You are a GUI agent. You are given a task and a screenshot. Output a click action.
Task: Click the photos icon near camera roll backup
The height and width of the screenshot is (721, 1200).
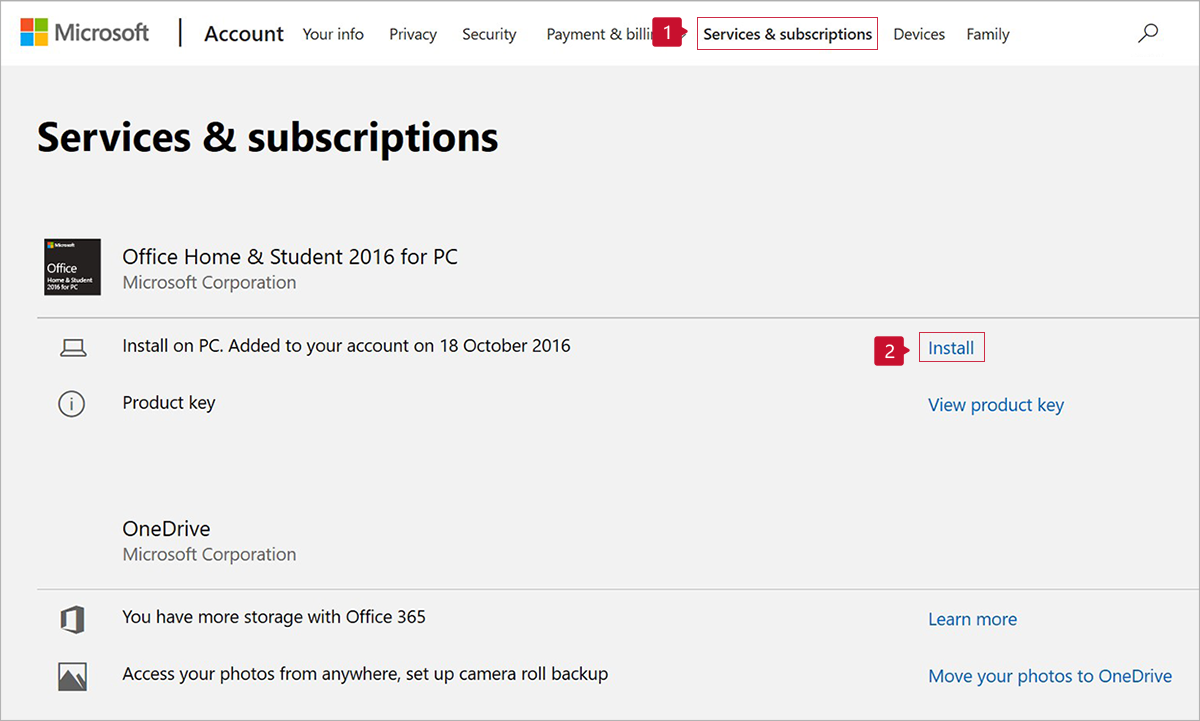(72, 676)
